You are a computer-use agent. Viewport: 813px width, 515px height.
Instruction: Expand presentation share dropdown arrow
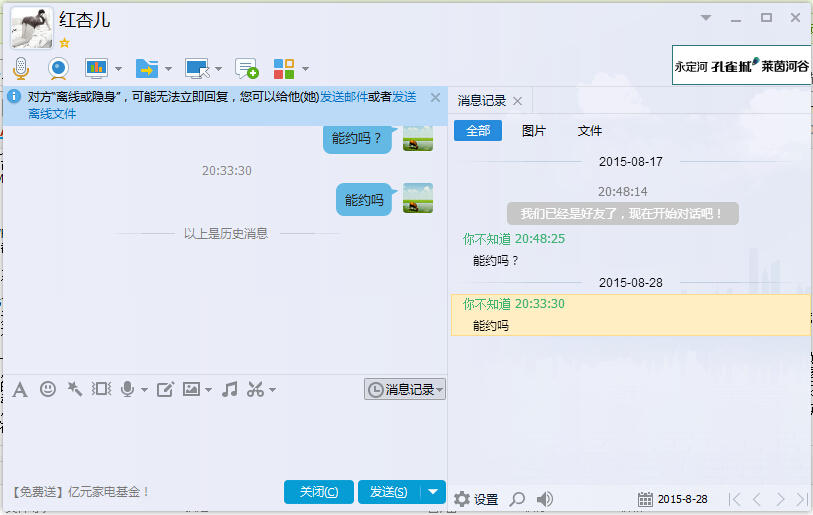(118, 68)
